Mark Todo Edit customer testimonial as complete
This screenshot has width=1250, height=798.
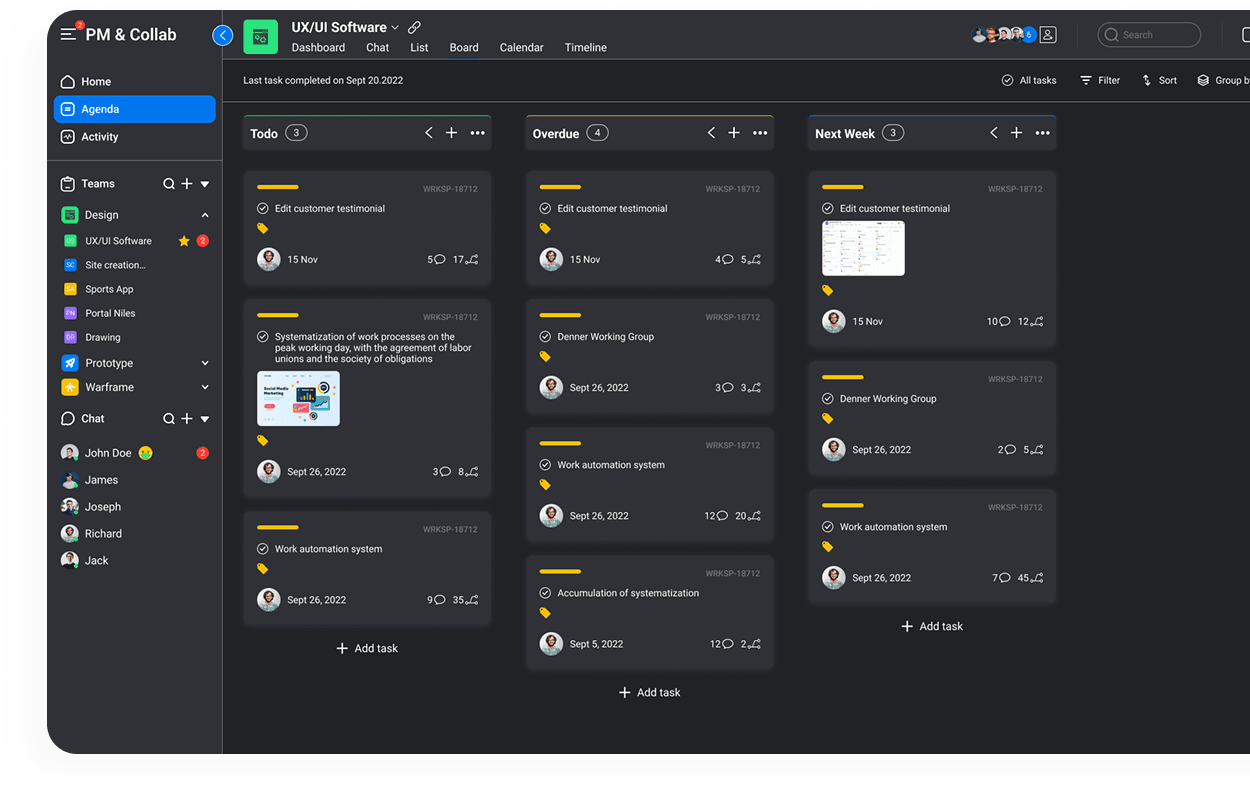[x=263, y=209]
